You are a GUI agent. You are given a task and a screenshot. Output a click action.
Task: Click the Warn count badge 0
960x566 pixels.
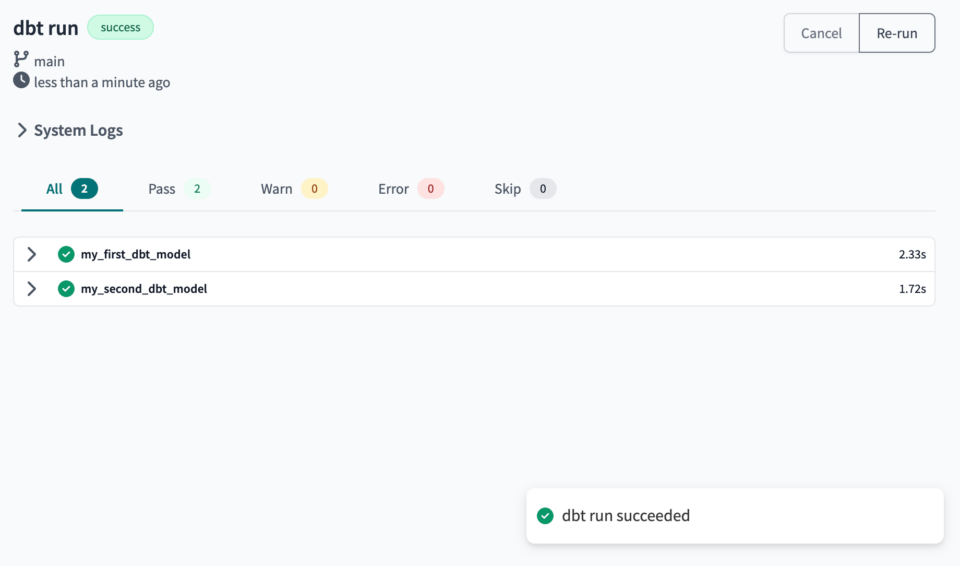tap(315, 189)
